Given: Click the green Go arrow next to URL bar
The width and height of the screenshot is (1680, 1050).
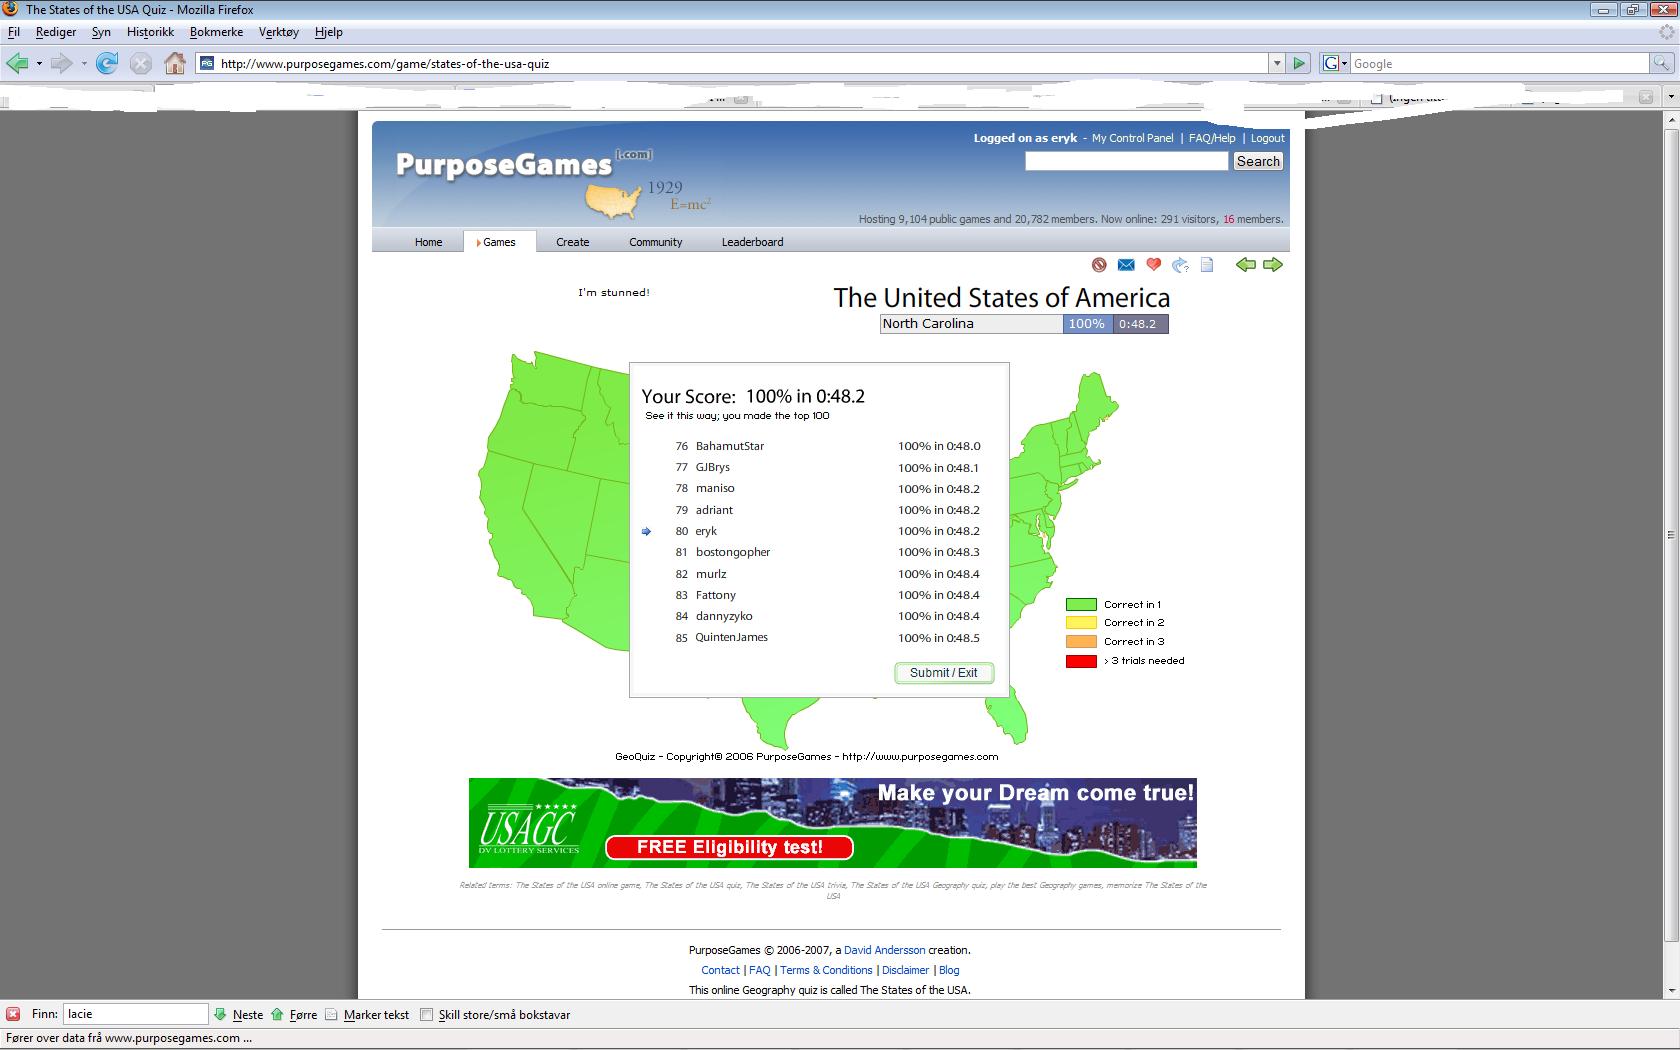Looking at the screenshot, I should (x=1299, y=63).
